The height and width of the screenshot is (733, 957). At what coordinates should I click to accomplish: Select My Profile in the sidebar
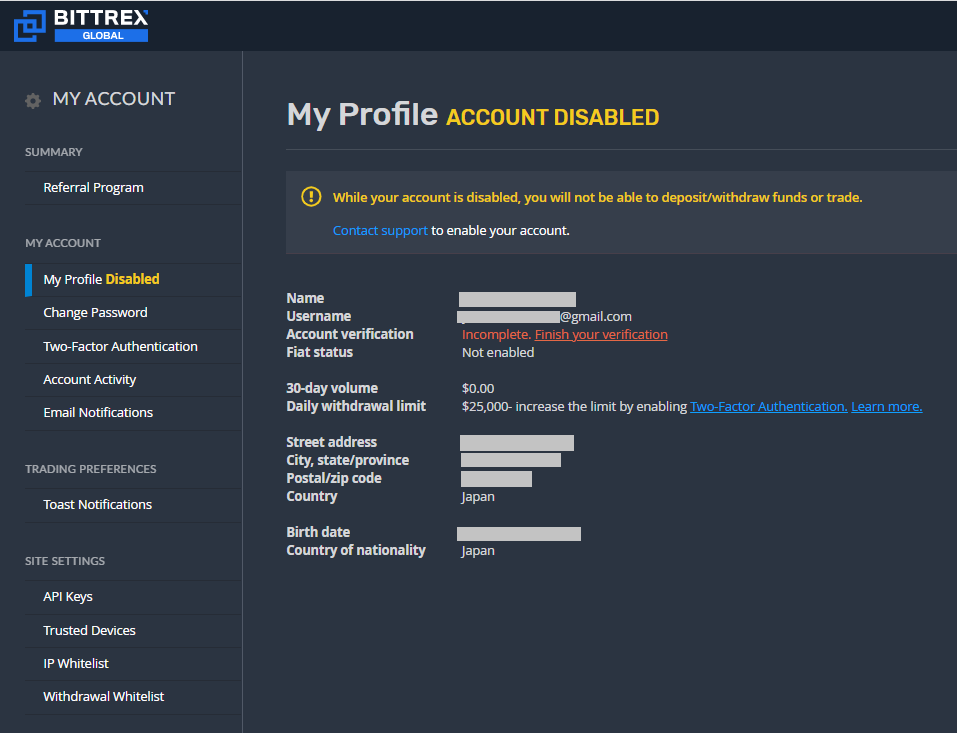[x=101, y=280]
